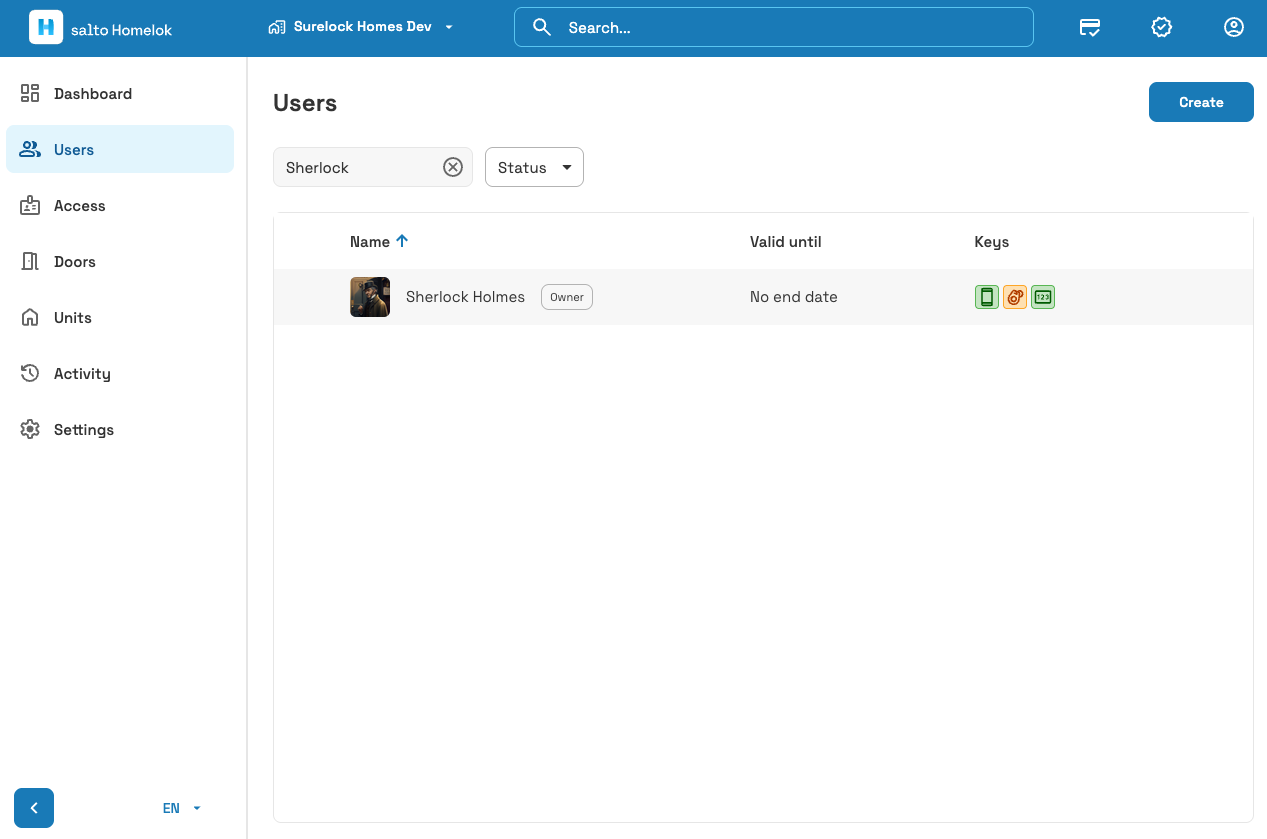Screen dimensions: 1267x839
Task: Open Settings from the sidebar
Action: [120, 430]
